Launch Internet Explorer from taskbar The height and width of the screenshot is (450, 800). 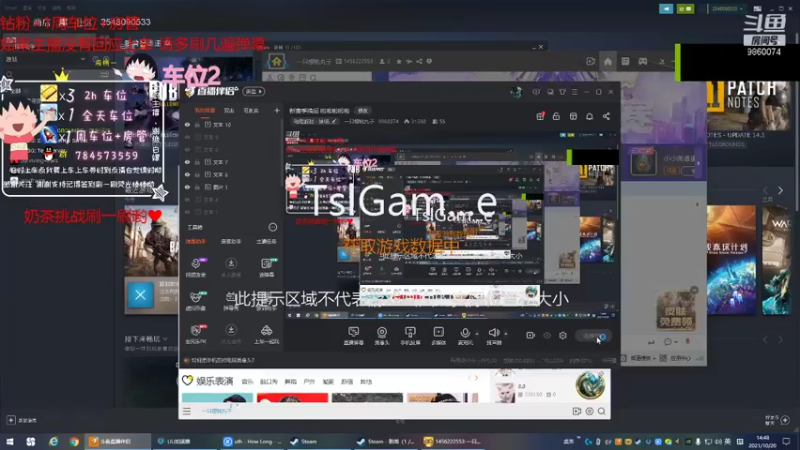click(53, 441)
